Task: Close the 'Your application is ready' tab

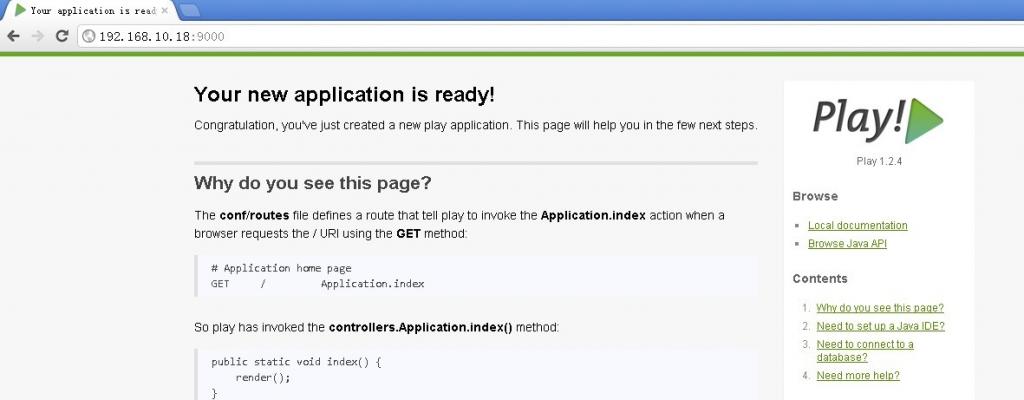Action: click(x=165, y=10)
